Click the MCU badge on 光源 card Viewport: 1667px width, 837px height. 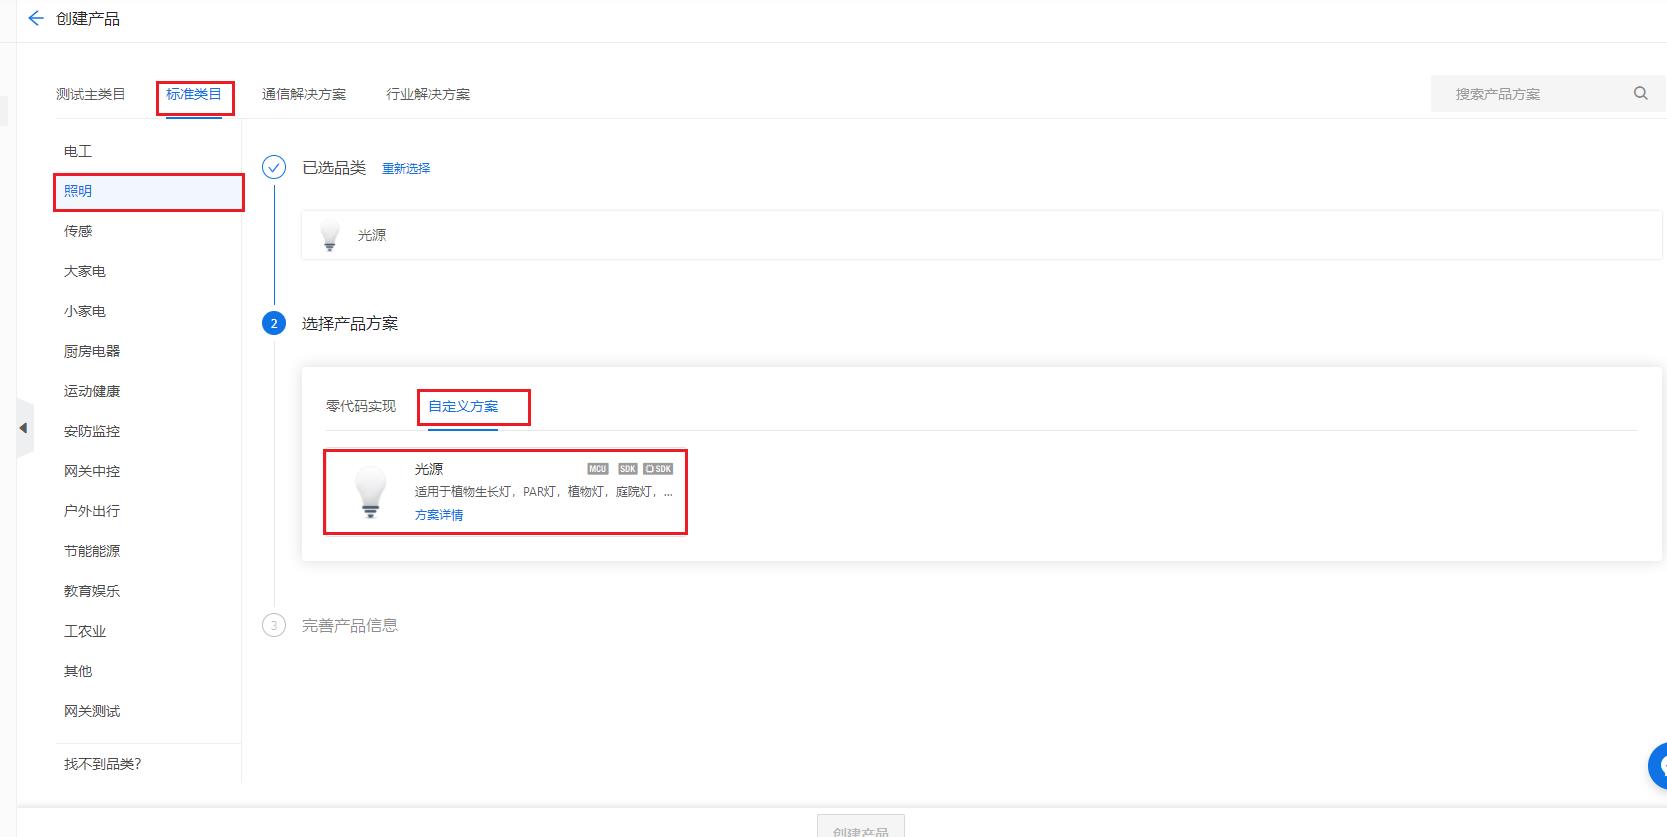tap(598, 468)
